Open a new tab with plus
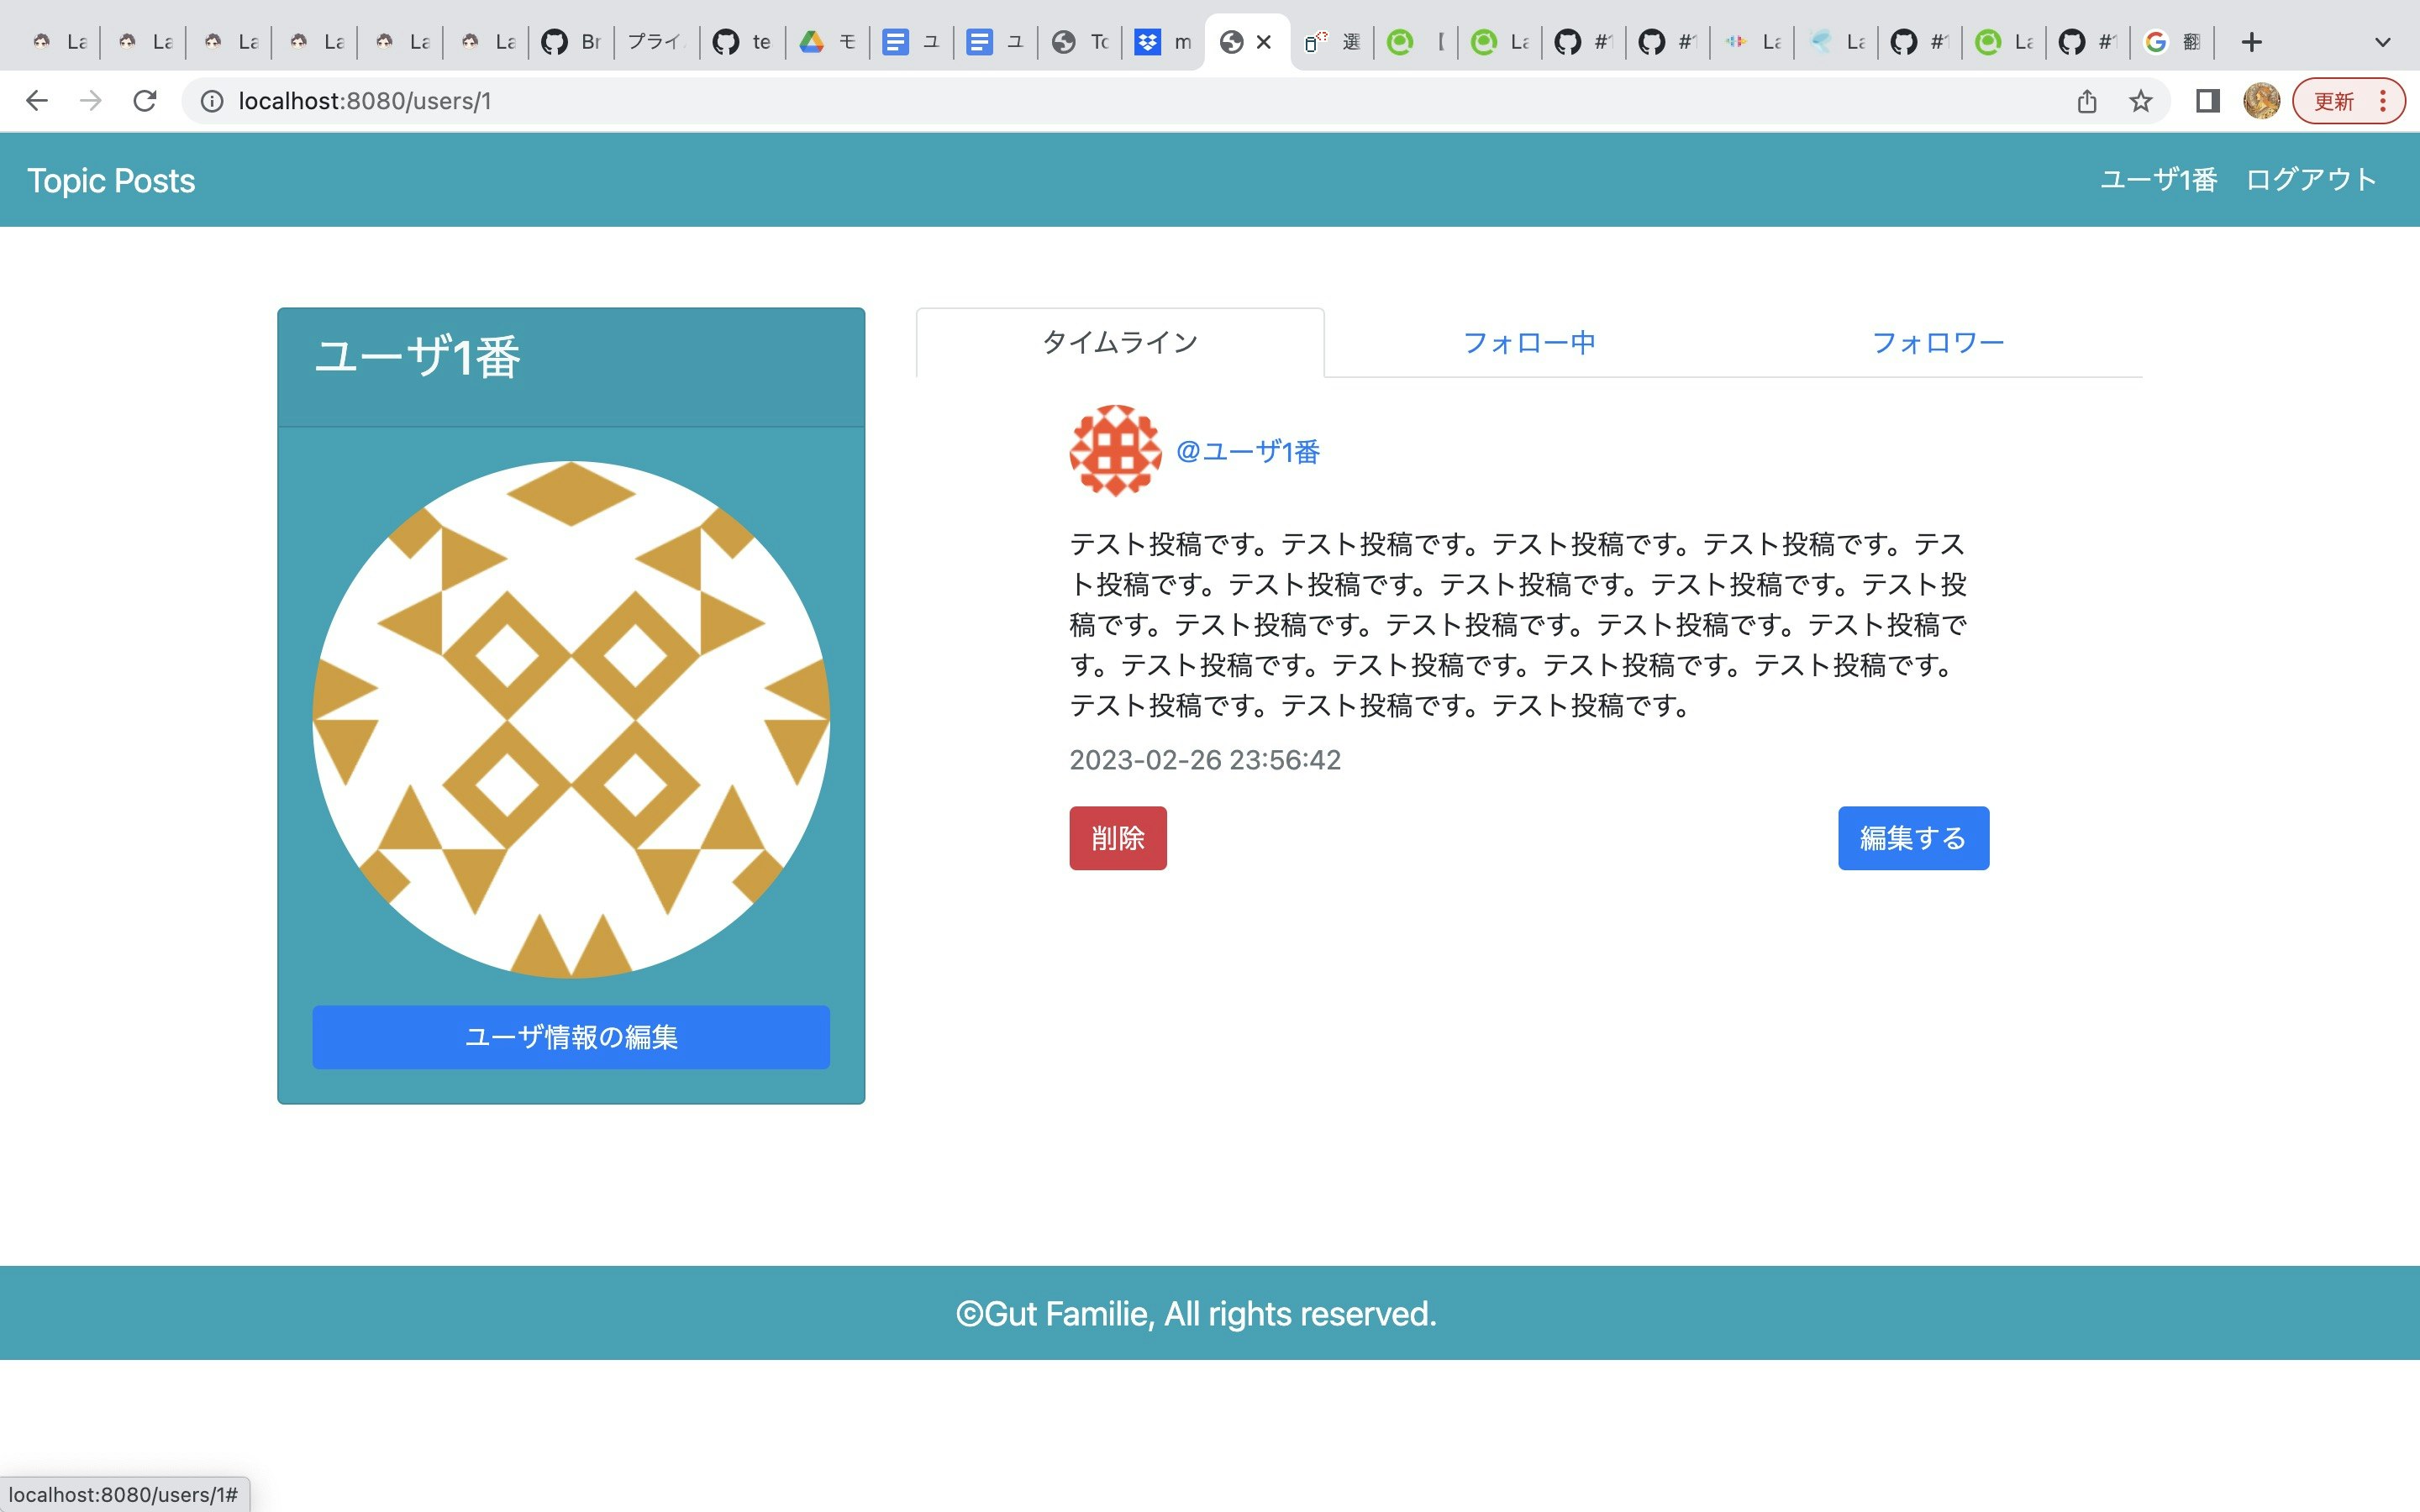The height and width of the screenshot is (1512, 2420). pos(2251,42)
